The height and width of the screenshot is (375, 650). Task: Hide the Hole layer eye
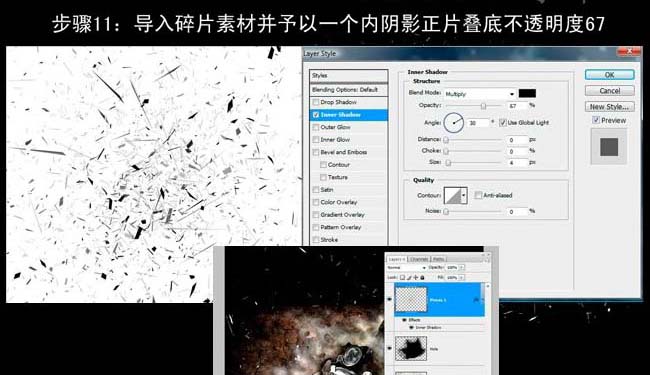389,348
